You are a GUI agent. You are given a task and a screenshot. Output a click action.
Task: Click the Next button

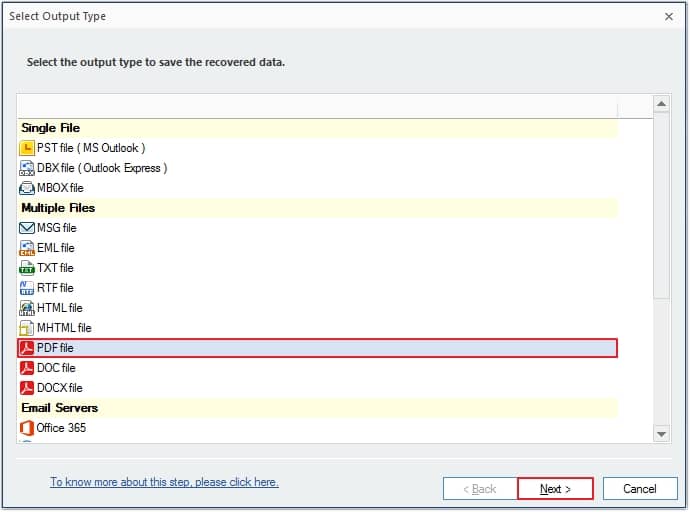click(x=555, y=489)
